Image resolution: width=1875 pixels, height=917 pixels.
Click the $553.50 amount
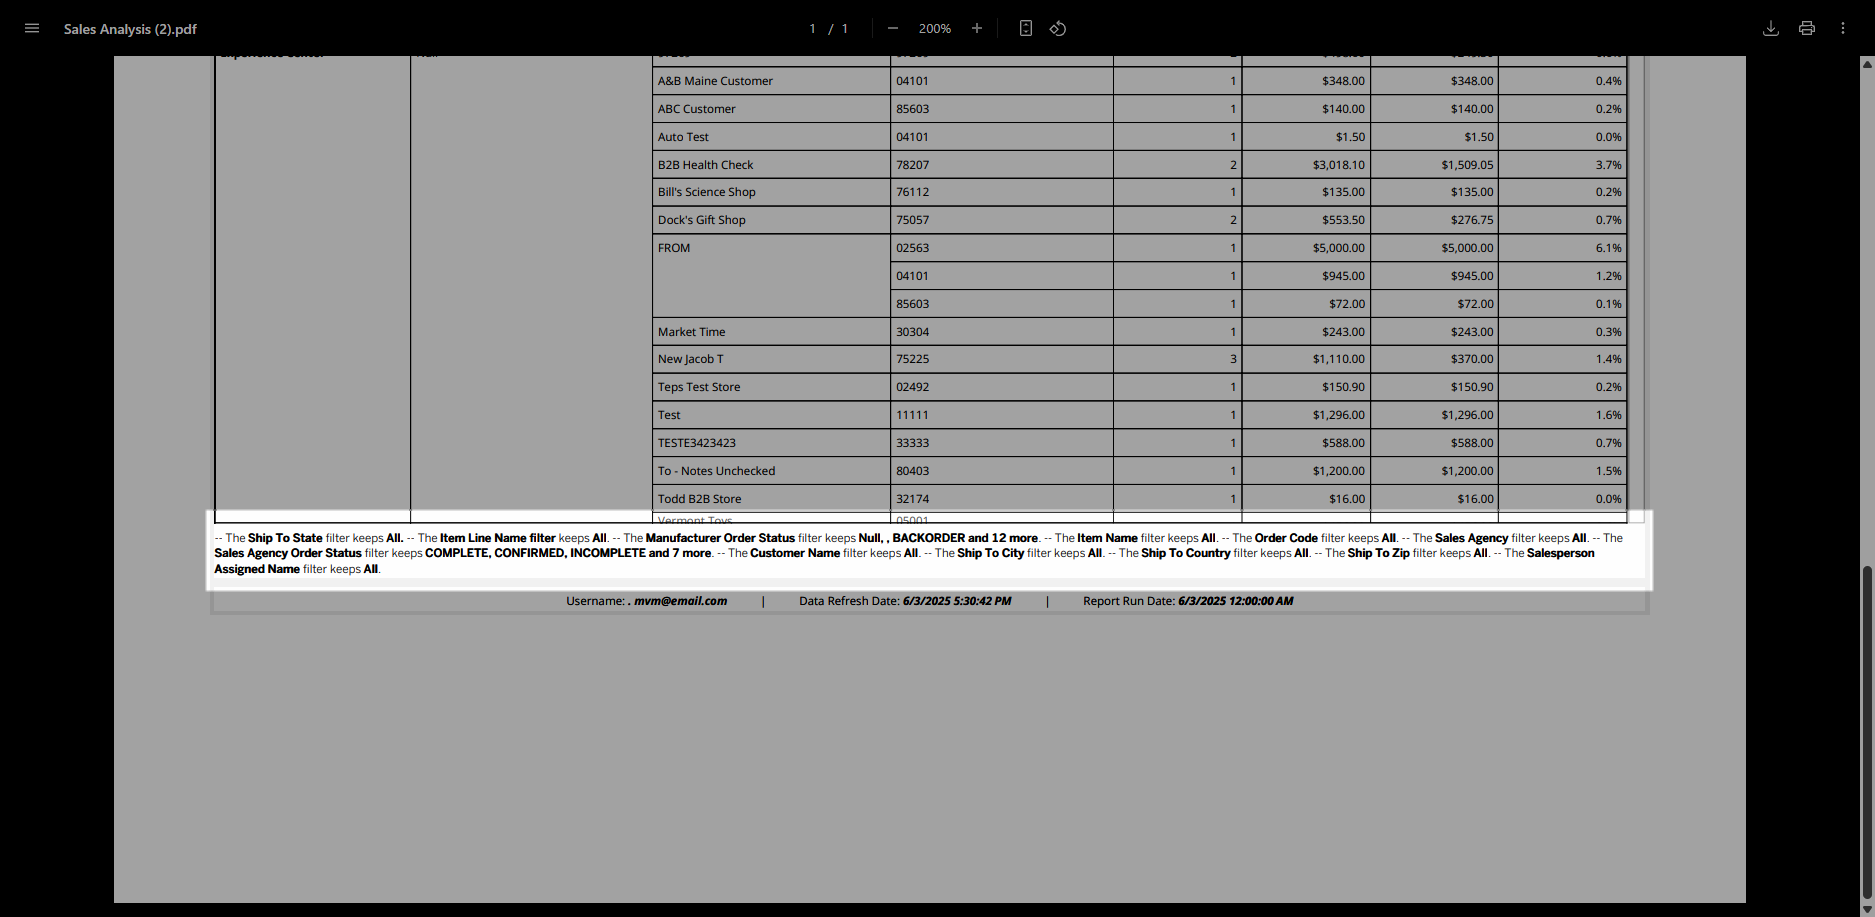click(x=1343, y=220)
